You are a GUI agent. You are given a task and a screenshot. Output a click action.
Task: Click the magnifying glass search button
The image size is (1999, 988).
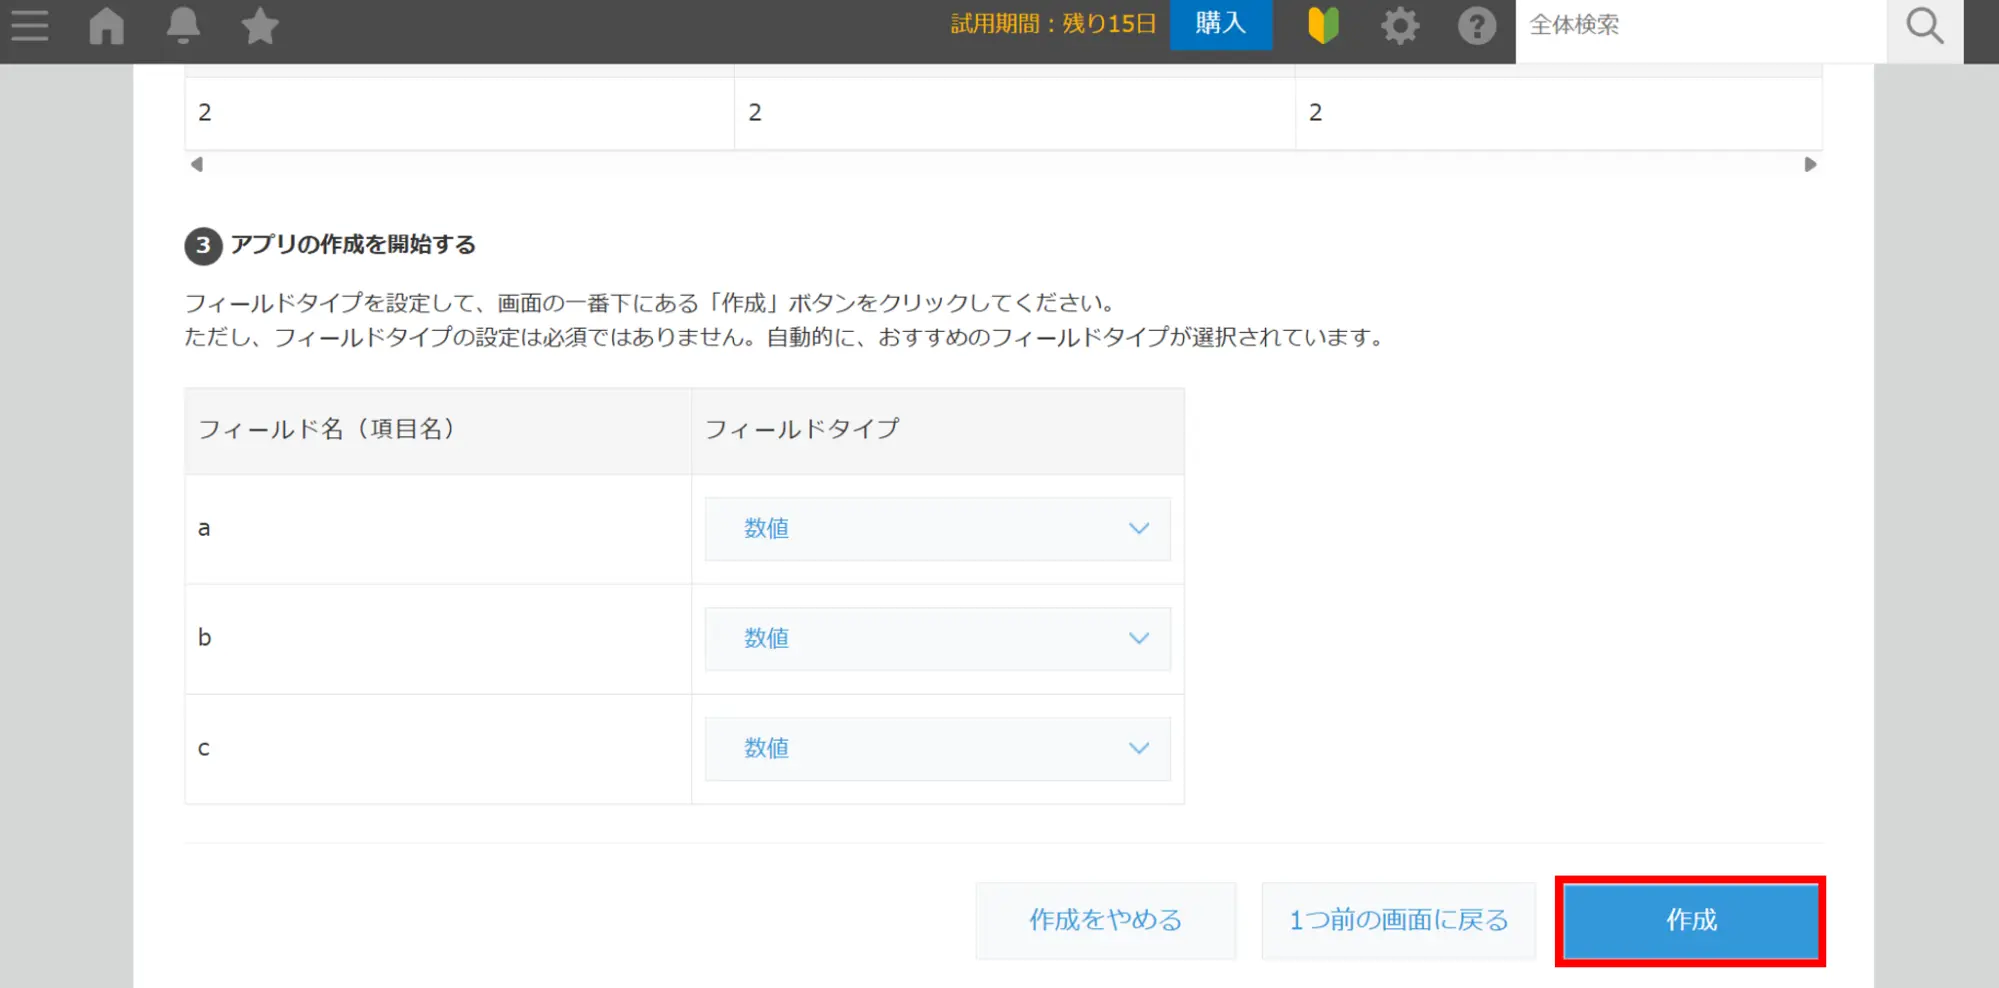pos(1924,25)
